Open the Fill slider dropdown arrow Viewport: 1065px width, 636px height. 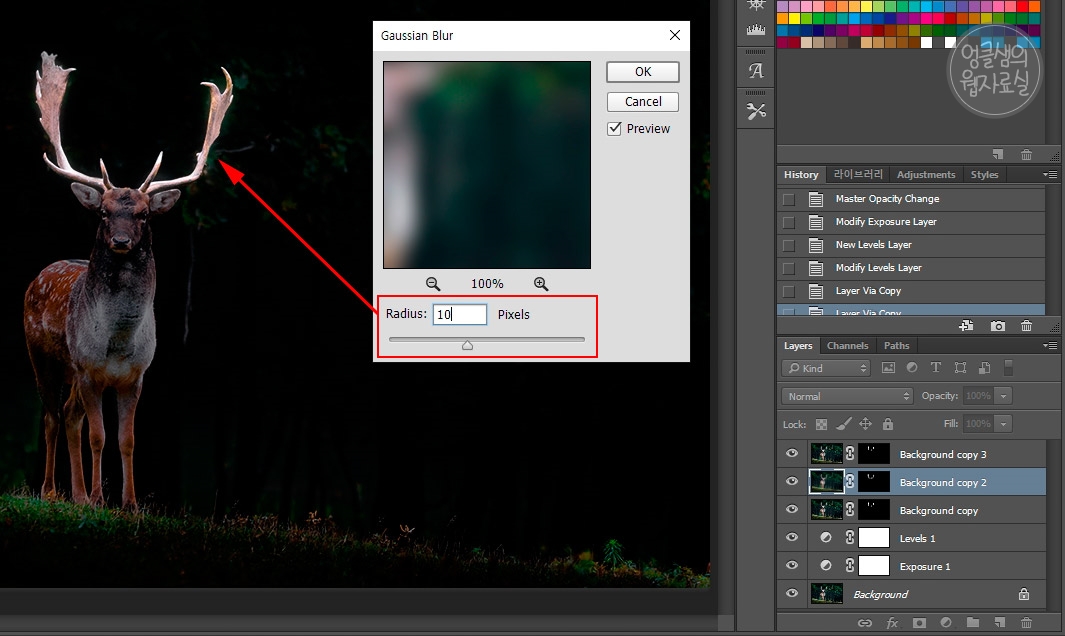coord(1003,424)
